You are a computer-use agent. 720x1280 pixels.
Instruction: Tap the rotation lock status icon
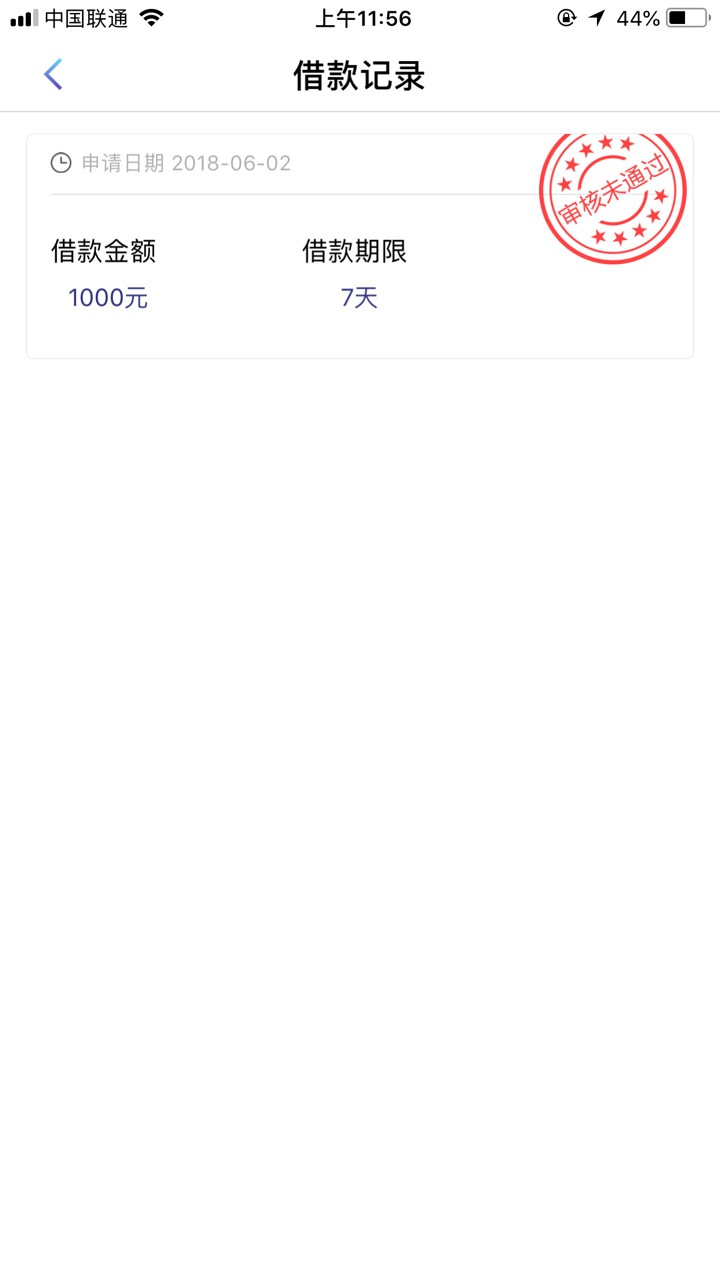click(567, 18)
